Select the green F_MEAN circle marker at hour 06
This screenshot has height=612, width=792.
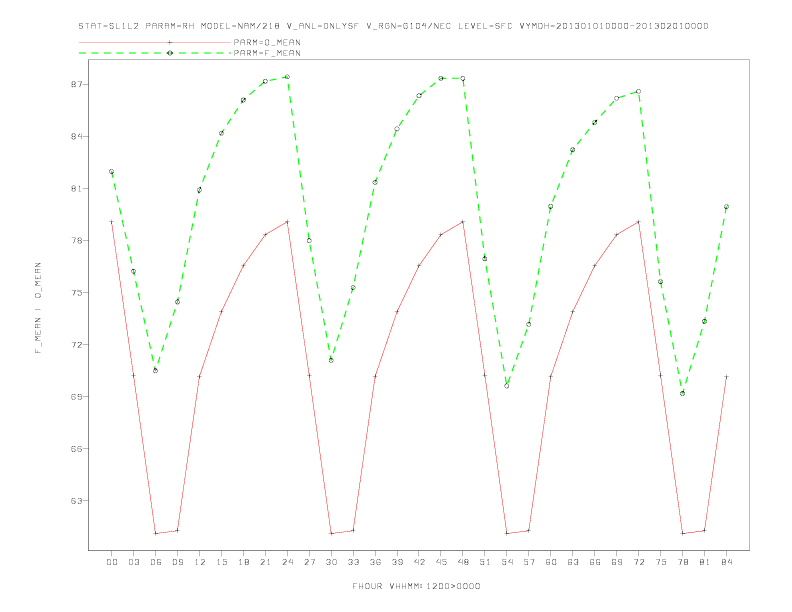point(156,371)
